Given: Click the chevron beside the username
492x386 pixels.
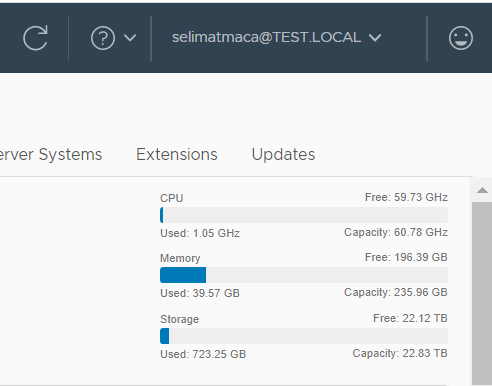Looking at the screenshot, I should (375, 38).
